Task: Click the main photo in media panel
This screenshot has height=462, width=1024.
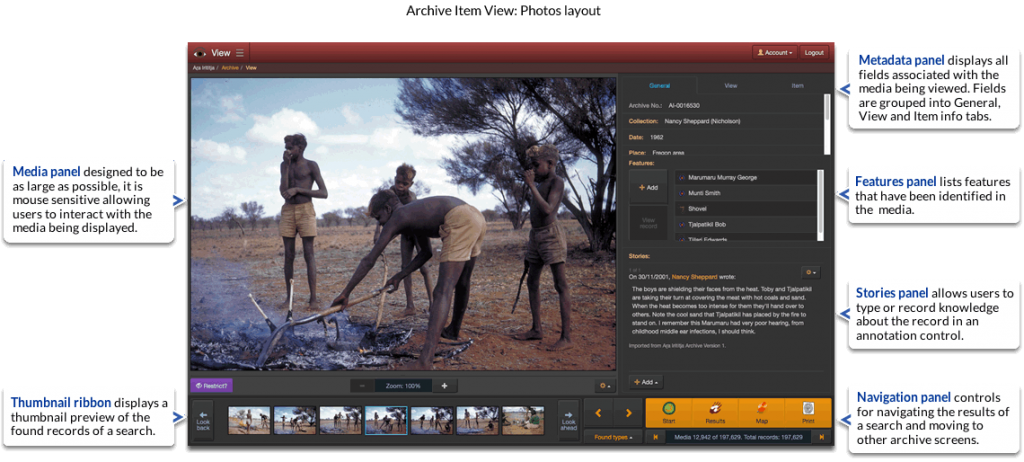Action: point(403,224)
